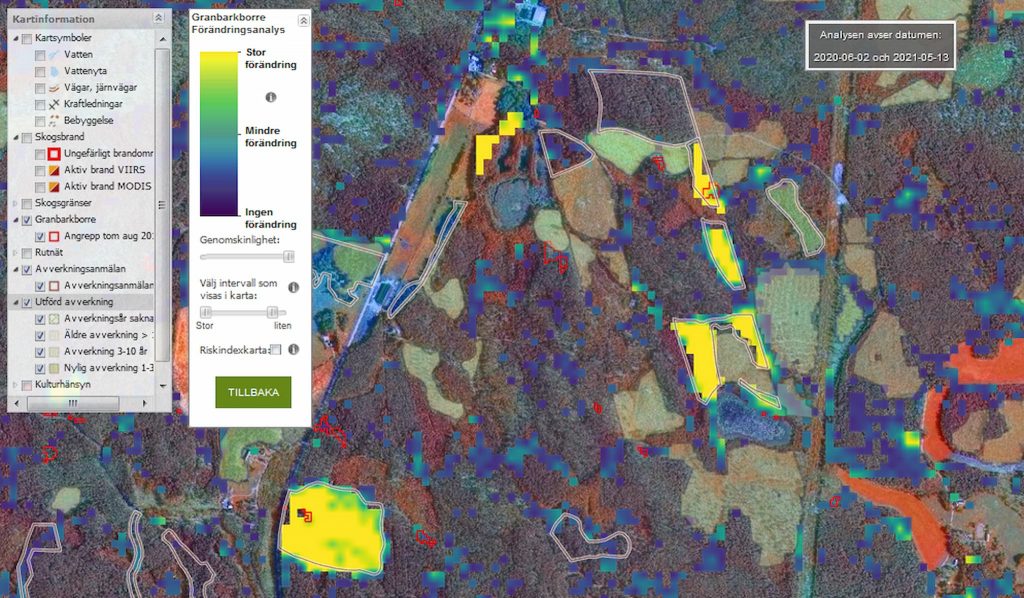1024x598 pixels.
Task: Click the layer list scroll-up arrow
Action: click(162, 39)
